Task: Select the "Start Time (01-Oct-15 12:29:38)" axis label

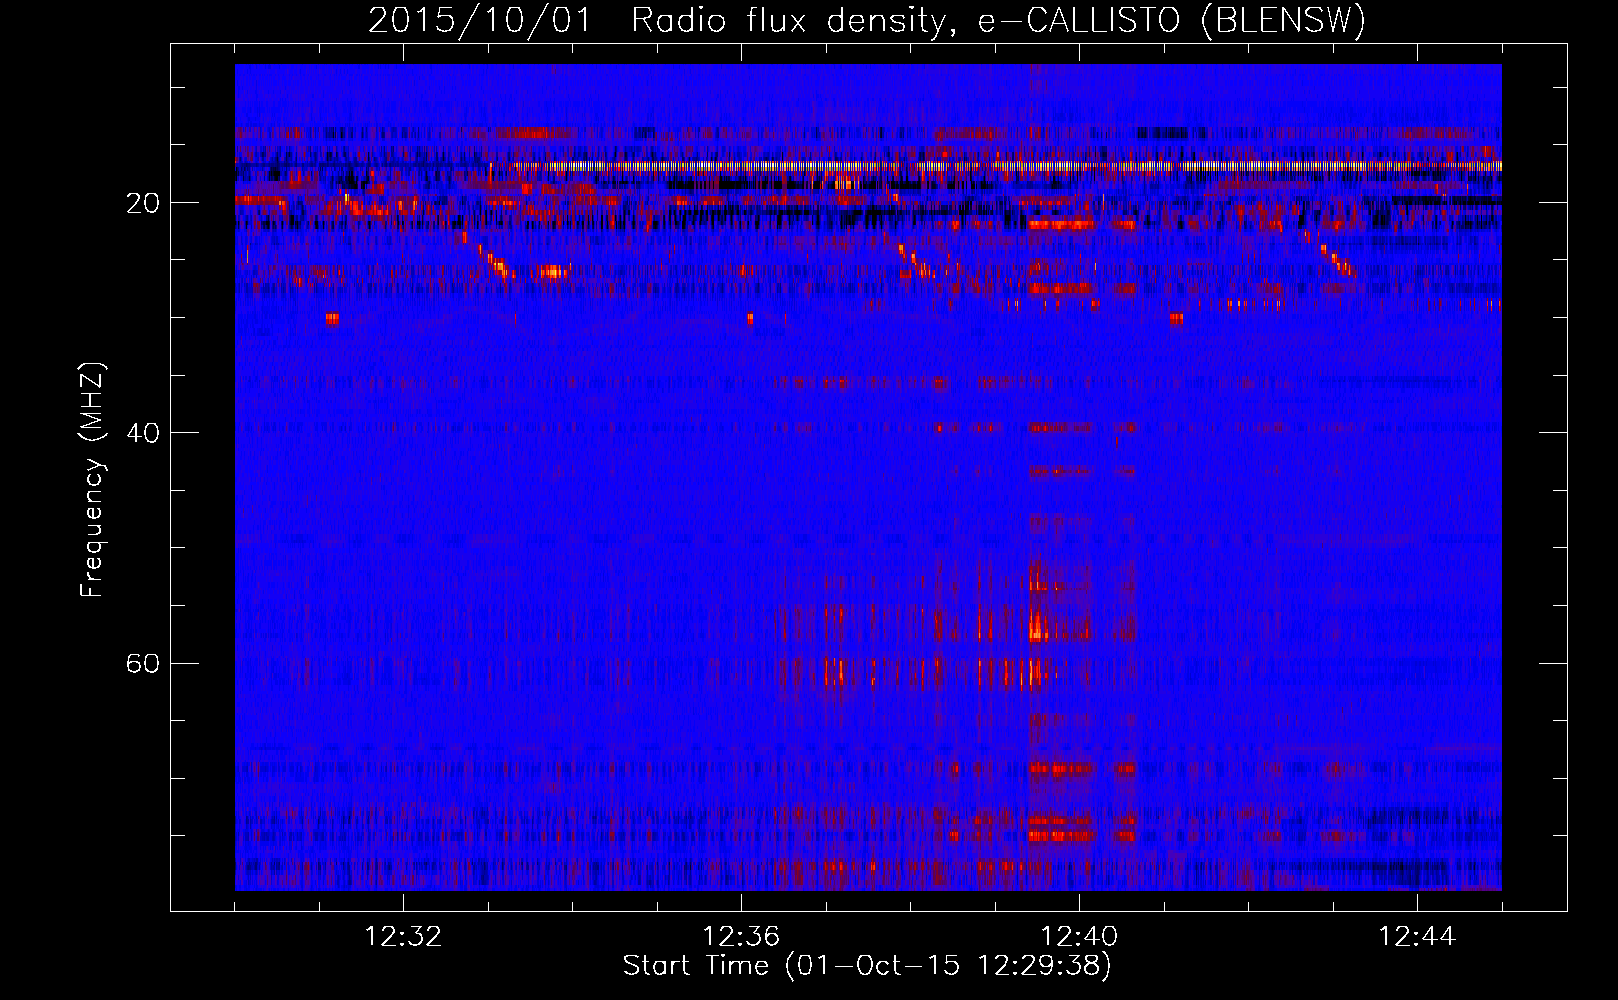Action: [x=867, y=966]
